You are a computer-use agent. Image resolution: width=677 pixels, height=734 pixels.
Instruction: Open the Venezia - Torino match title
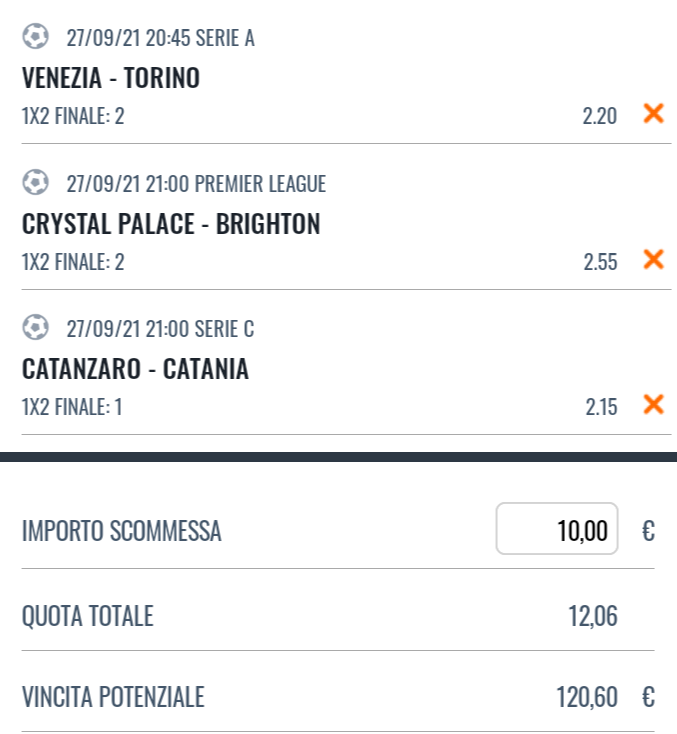[x=110, y=78]
